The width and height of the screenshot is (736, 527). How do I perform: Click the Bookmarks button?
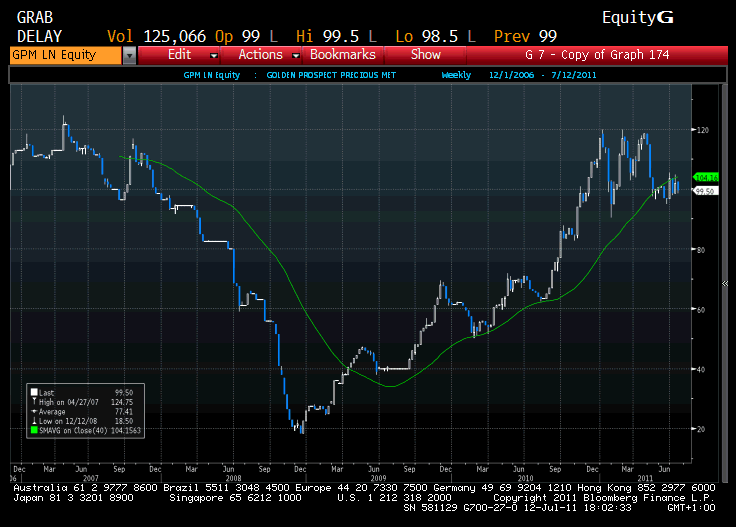coord(342,55)
